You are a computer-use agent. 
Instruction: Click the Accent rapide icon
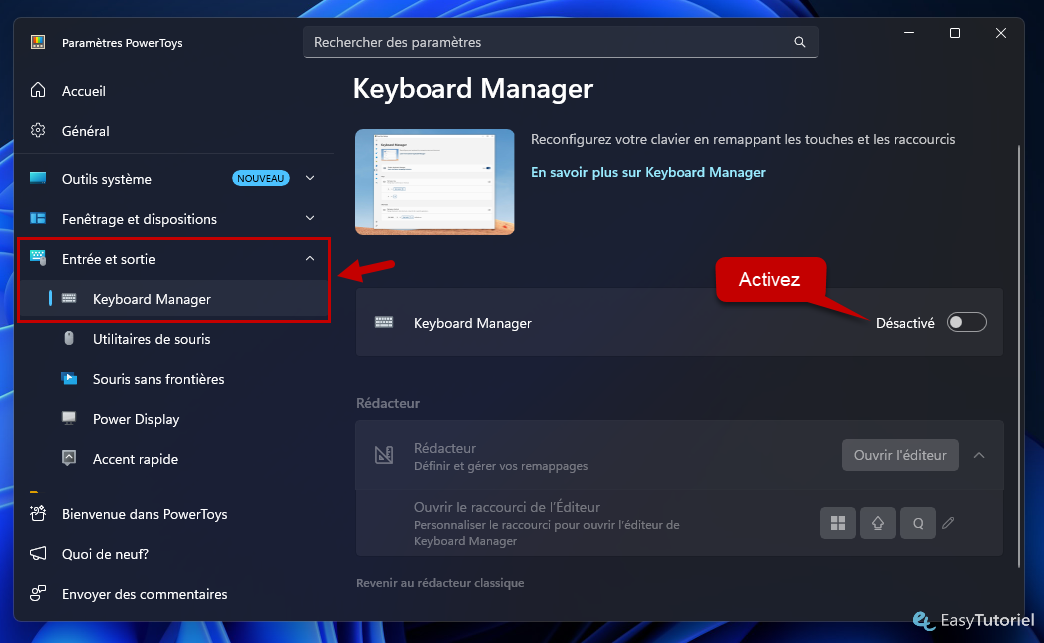[x=69, y=458]
